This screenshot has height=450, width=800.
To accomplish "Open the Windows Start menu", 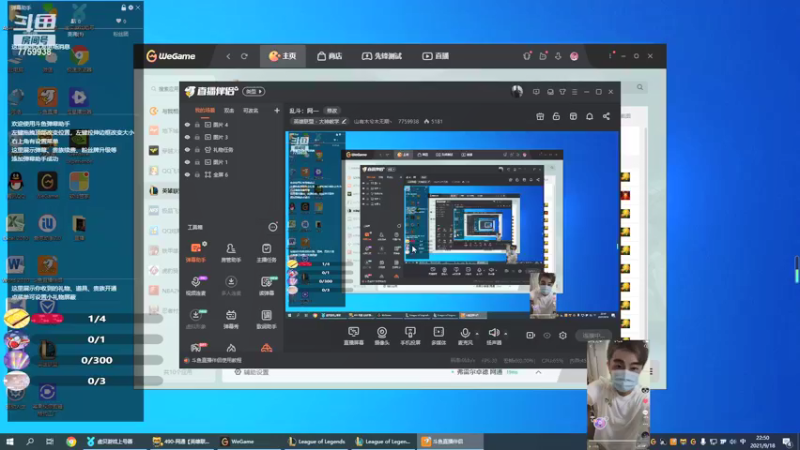I will 10,441.
